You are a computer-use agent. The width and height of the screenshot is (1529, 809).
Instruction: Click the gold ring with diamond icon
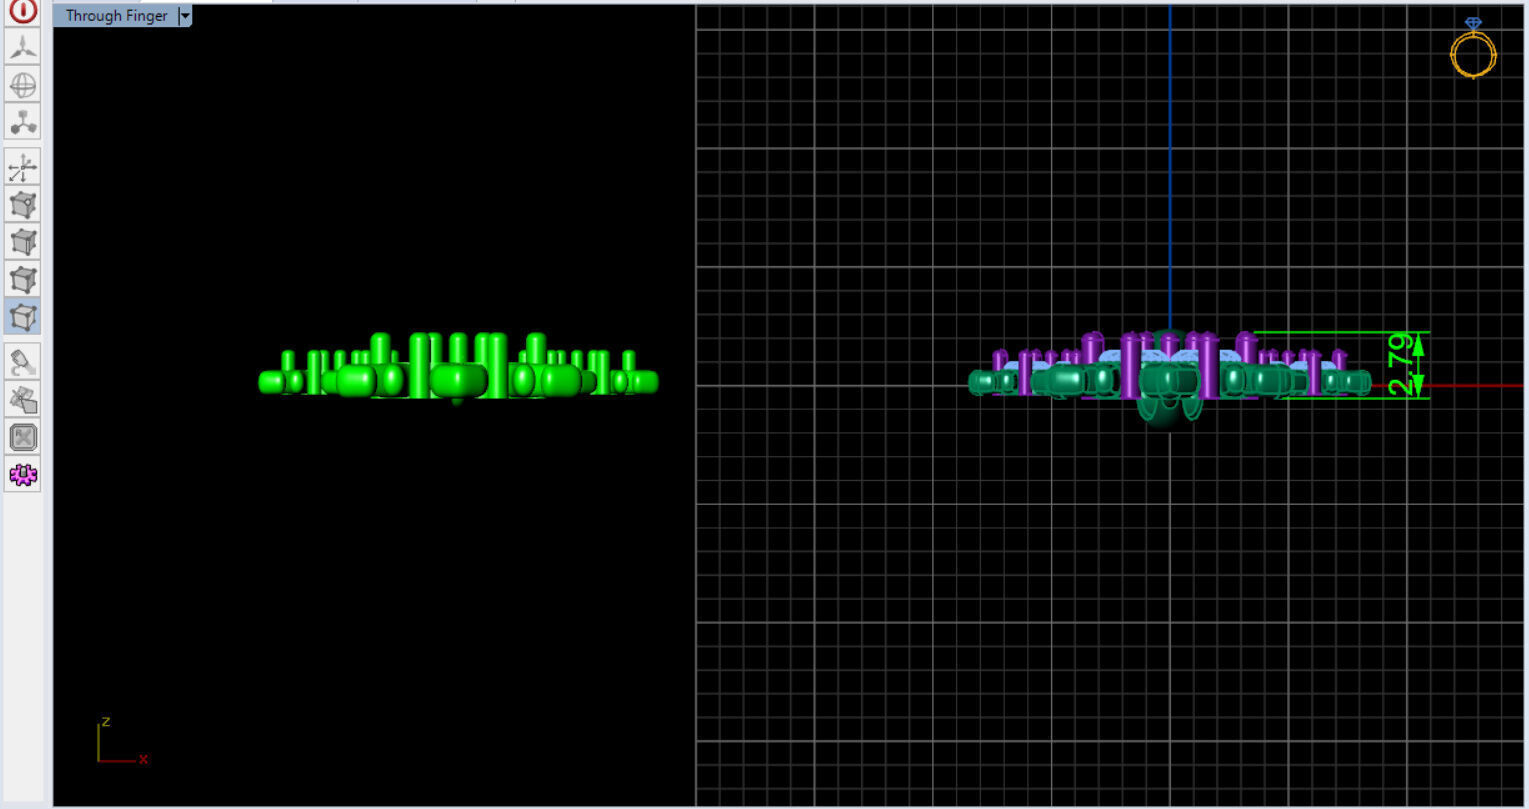tap(1473, 48)
